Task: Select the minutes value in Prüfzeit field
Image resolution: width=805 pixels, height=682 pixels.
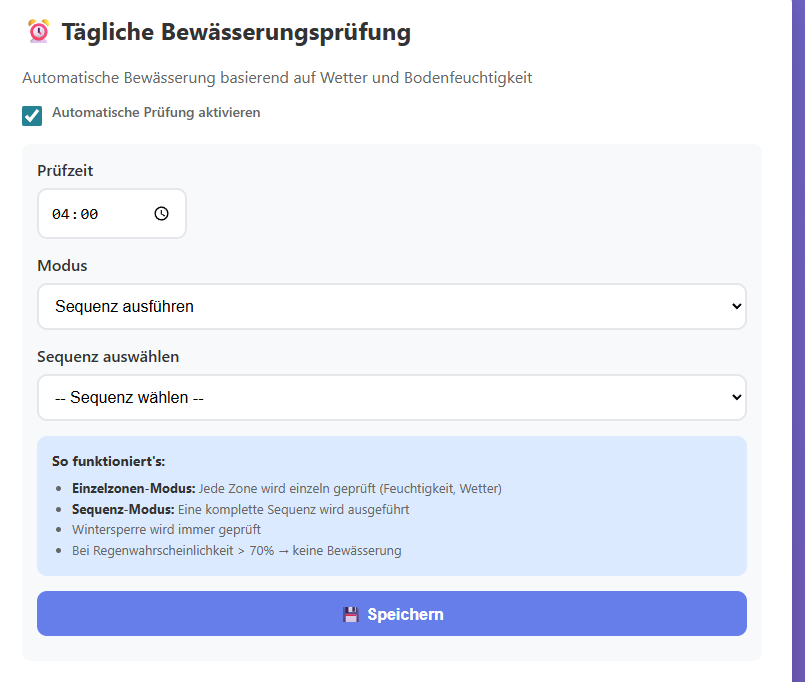Action: pyautogui.click(x=89, y=215)
